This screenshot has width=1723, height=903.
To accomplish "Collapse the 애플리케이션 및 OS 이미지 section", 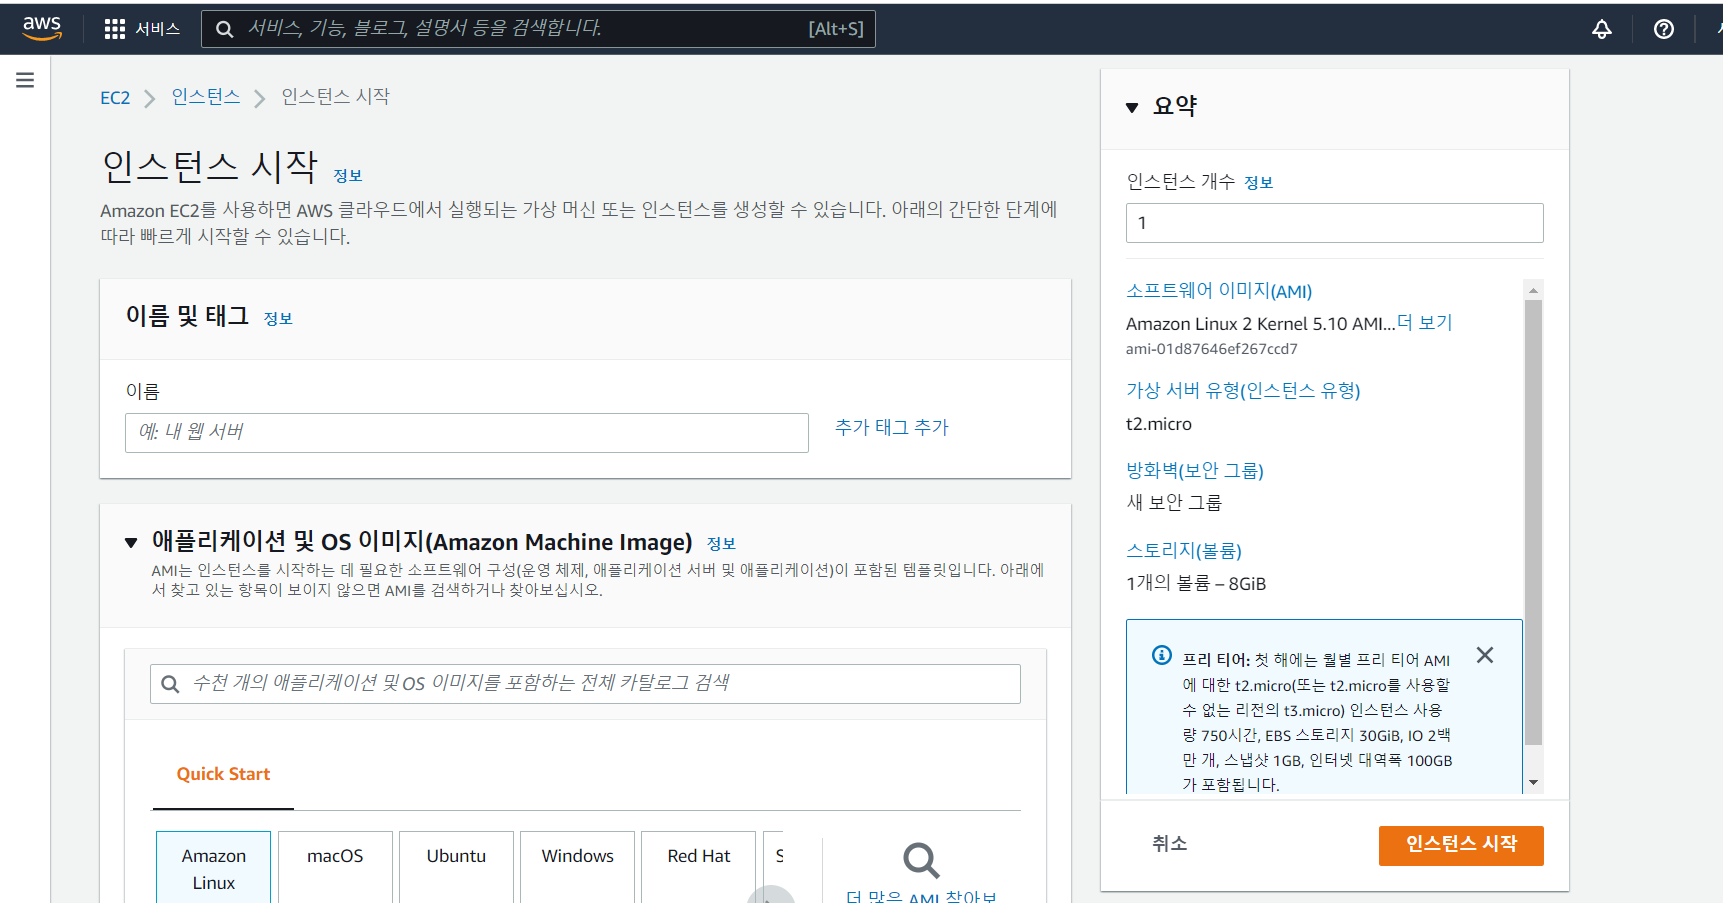I will [131, 543].
